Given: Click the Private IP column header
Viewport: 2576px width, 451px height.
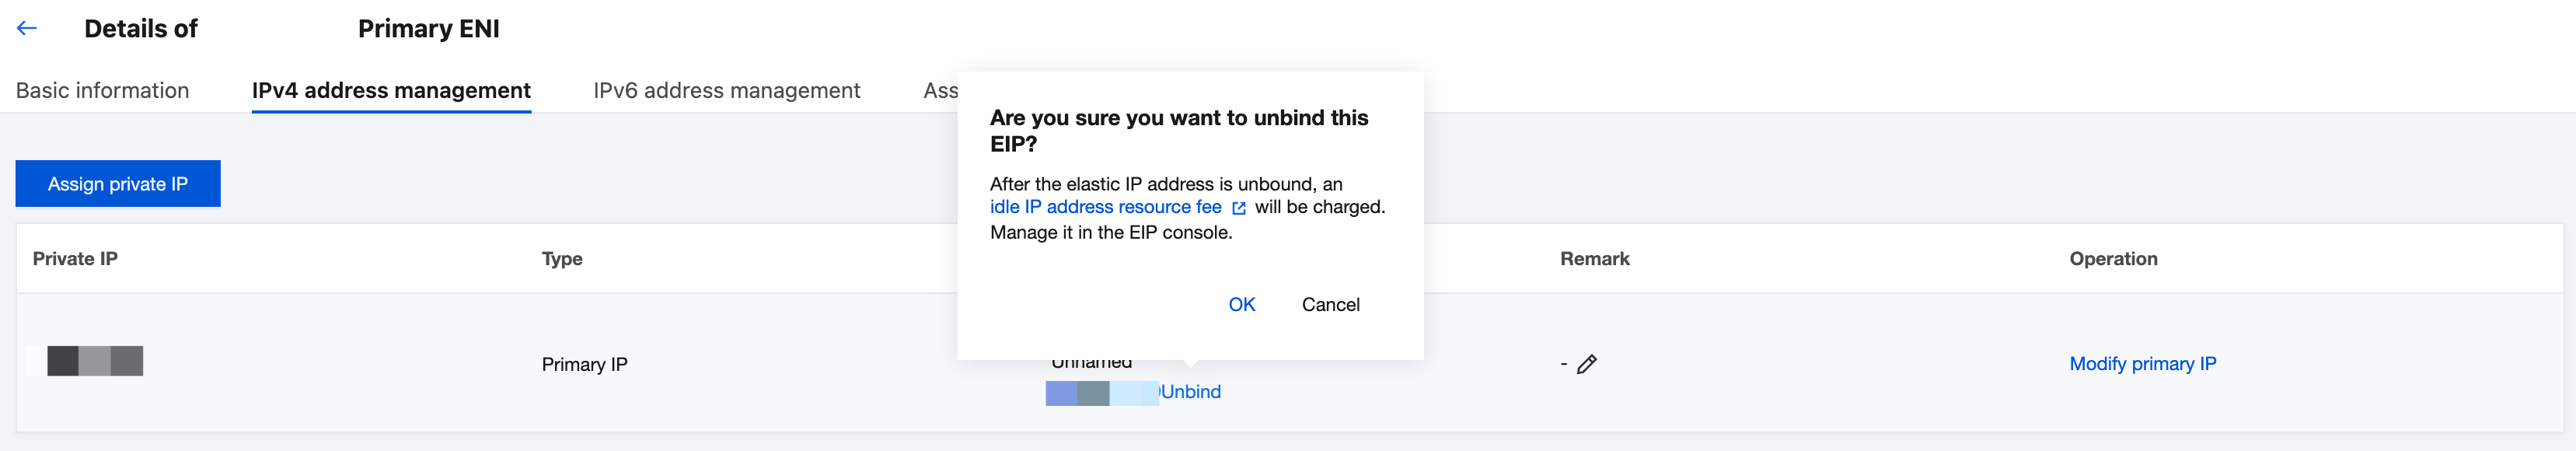Looking at the screenshot, I should click(x=75, y=259).
